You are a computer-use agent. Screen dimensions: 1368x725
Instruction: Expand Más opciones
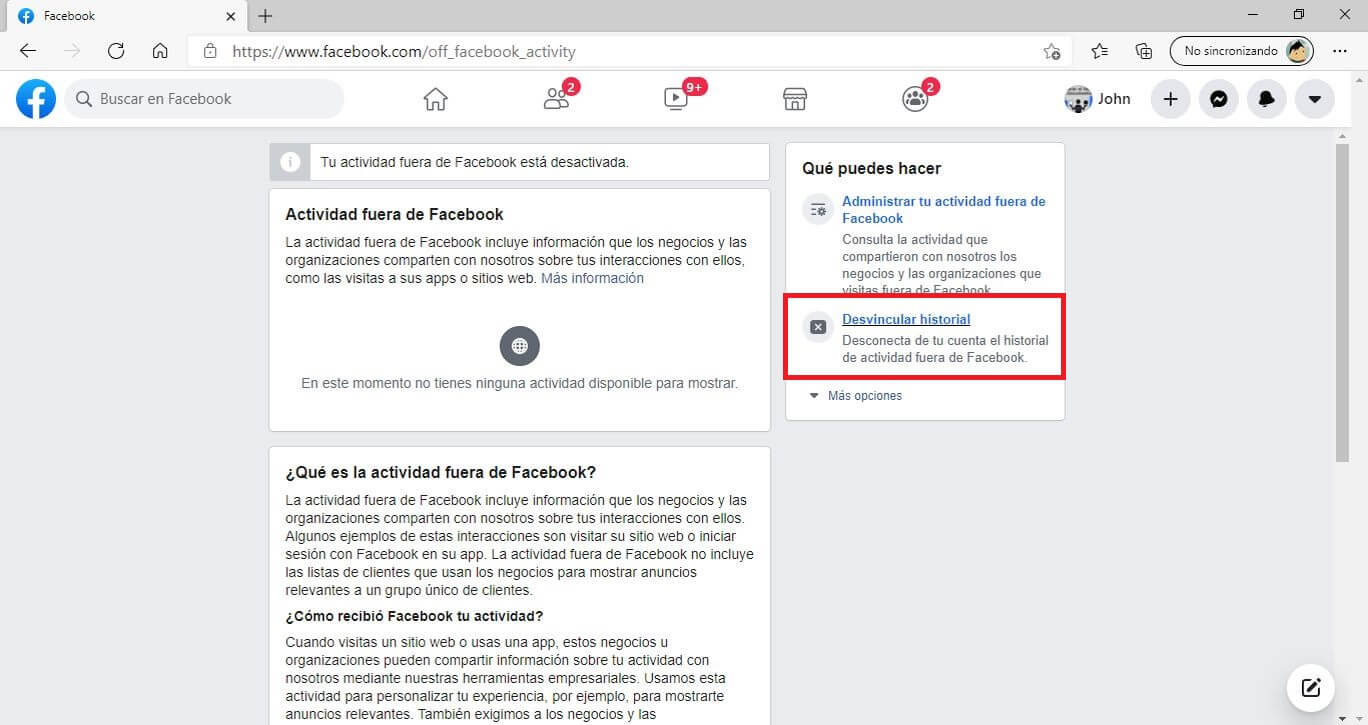[x=856, y=396]
